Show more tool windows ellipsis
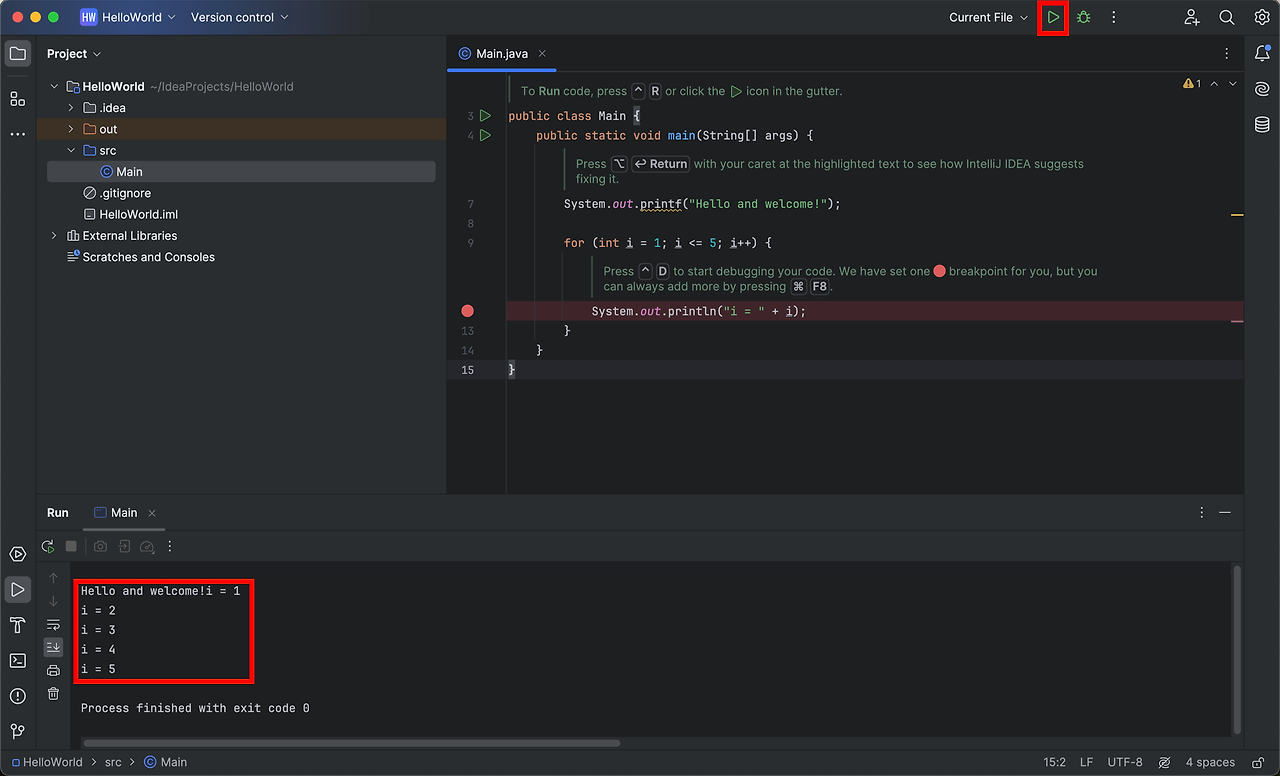The image size is (1280, 776). point(18,133)
